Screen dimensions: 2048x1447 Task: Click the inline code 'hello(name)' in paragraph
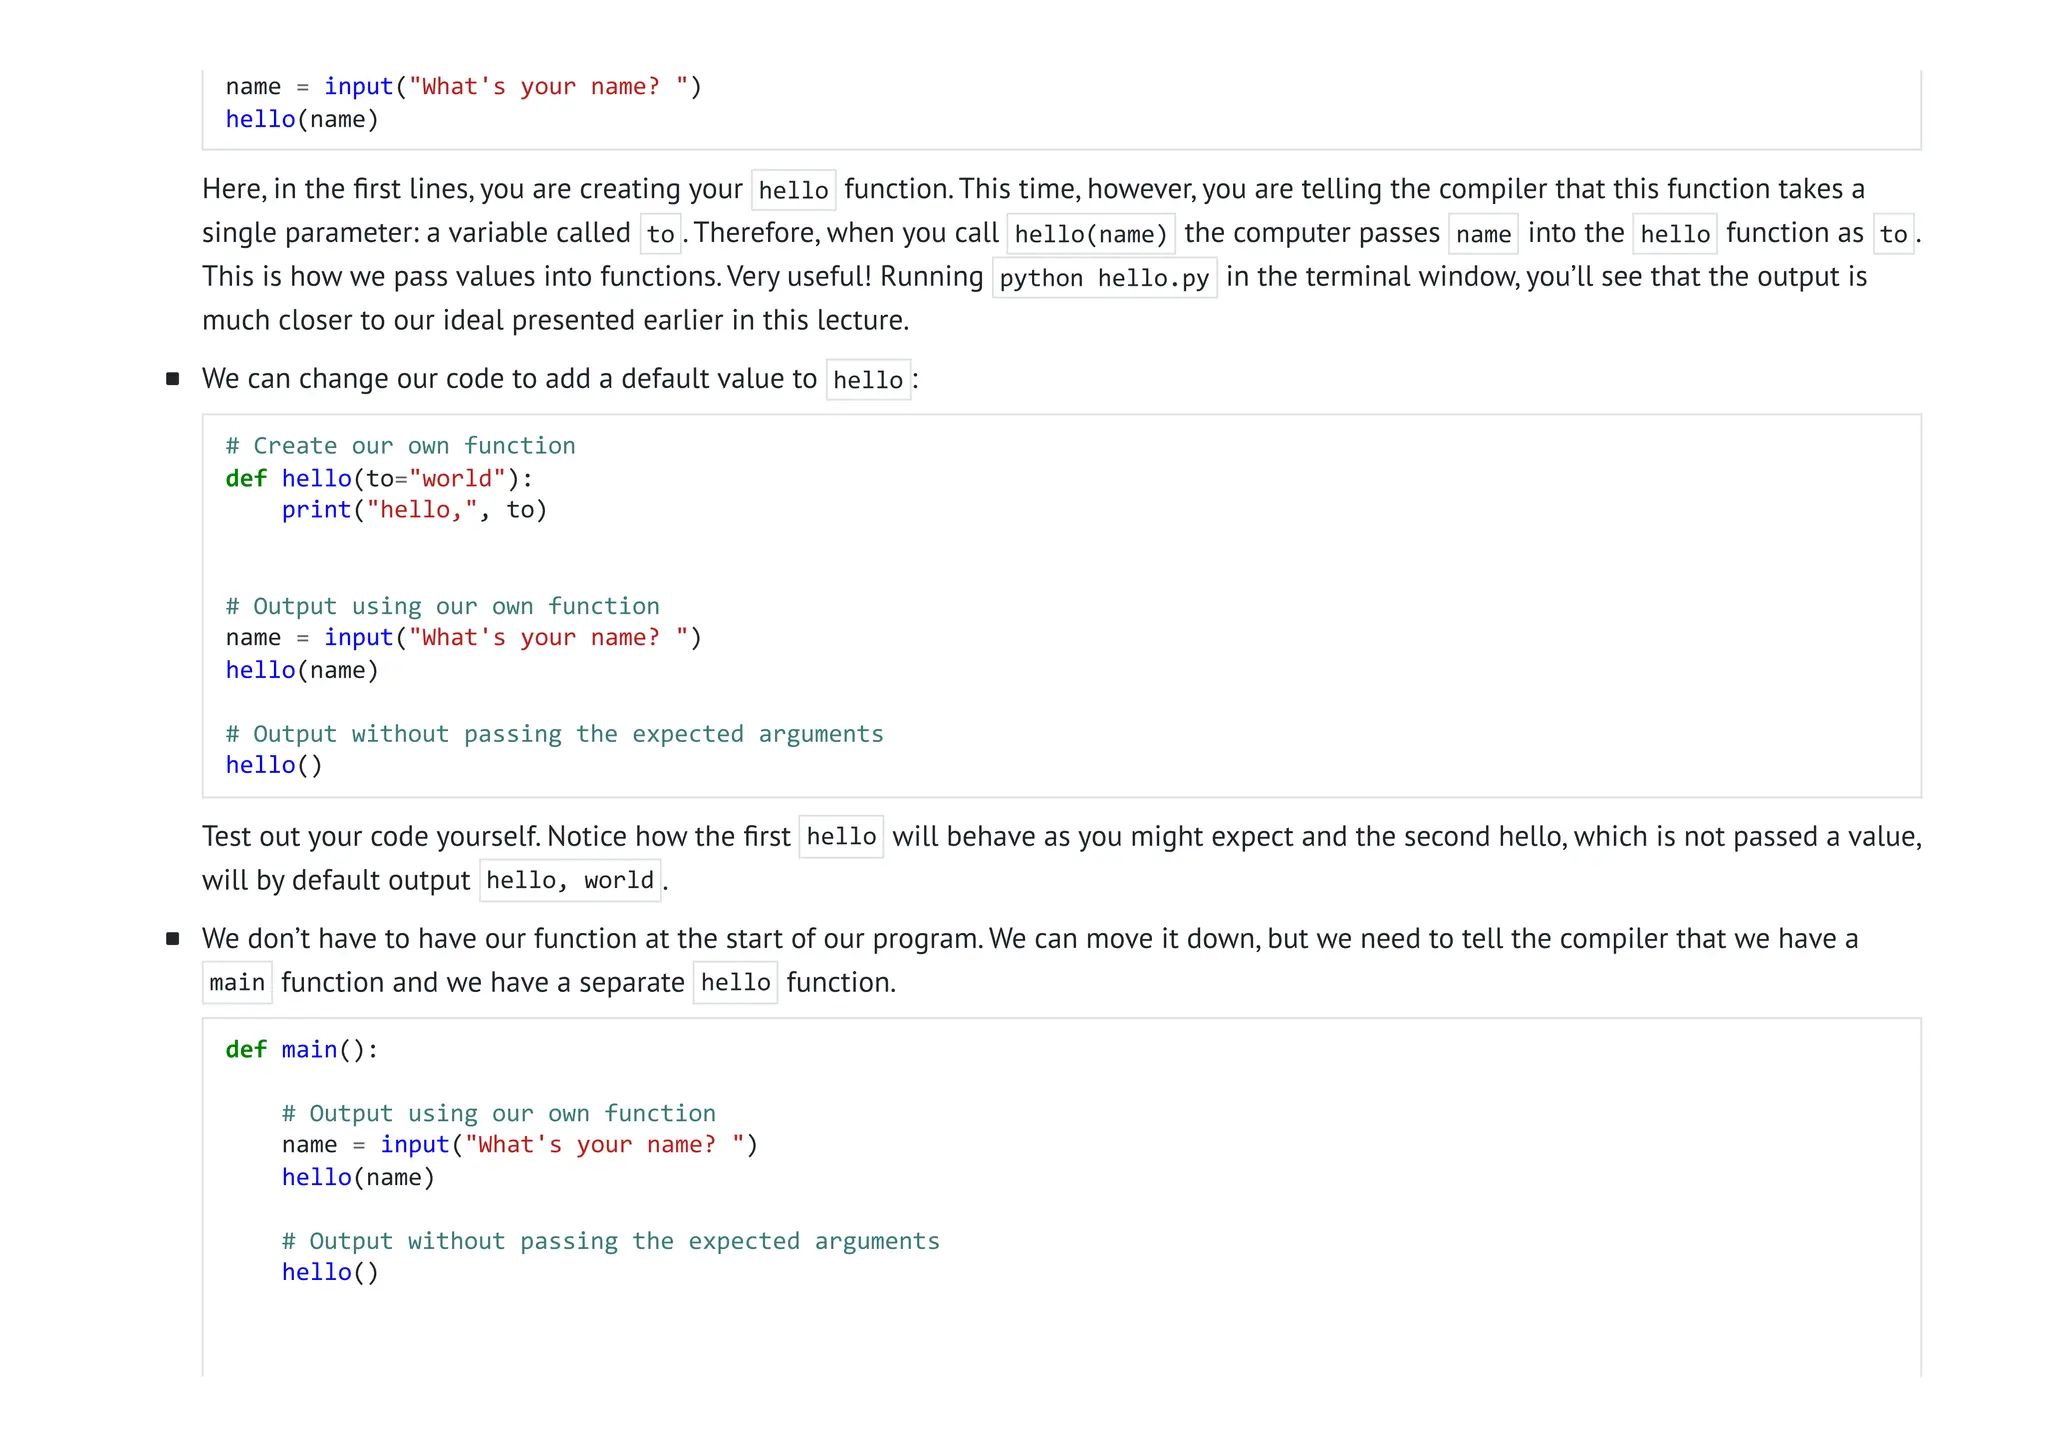click(x=1091, y=234)
